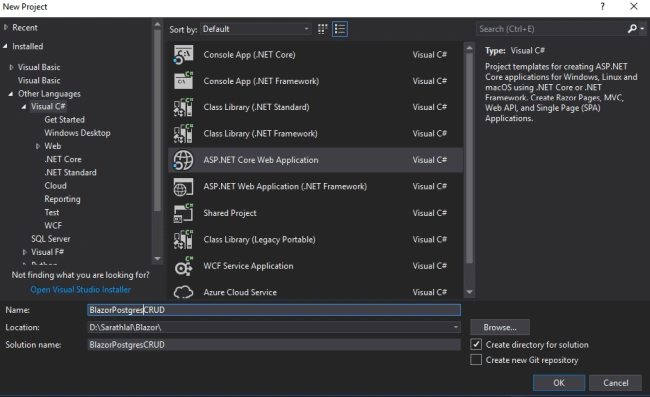
Task: Pick the Class Library (Legacy Portable) icon
Action: pos(183,240)
